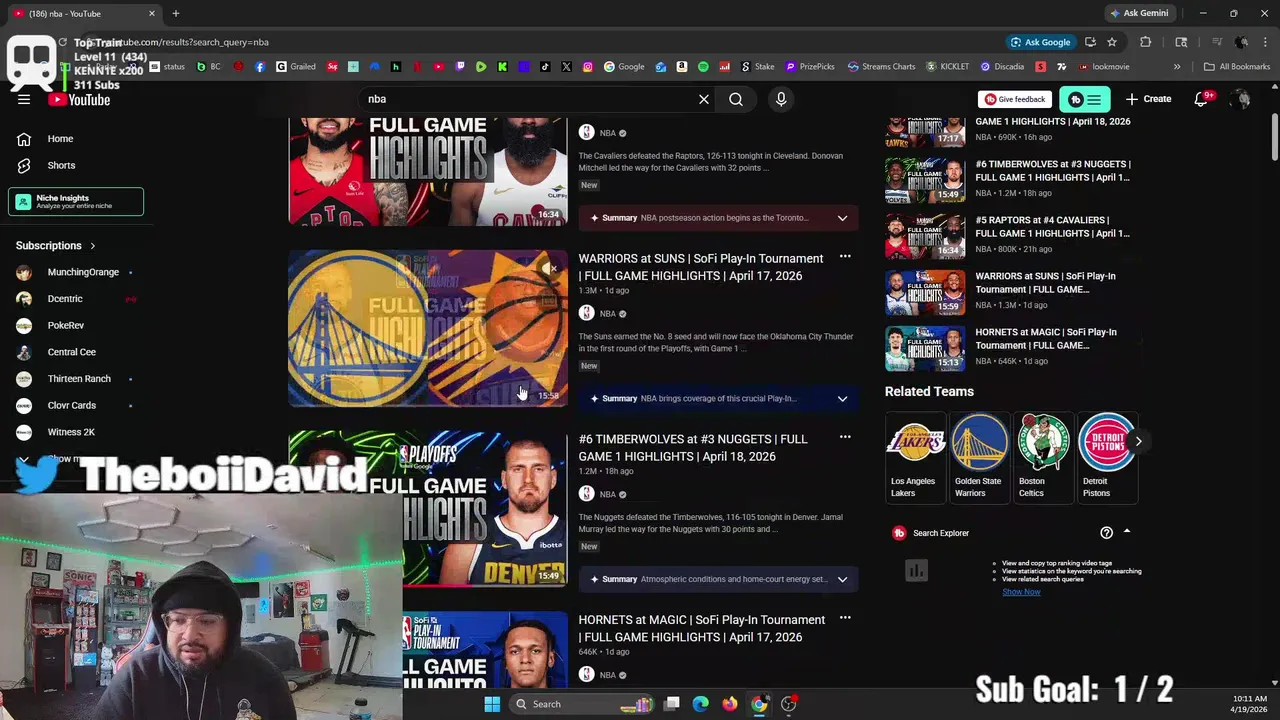Open three-dot menu for Hornets at Magic
Viewport: 1280px width, 720px height.
click(845, 618)
